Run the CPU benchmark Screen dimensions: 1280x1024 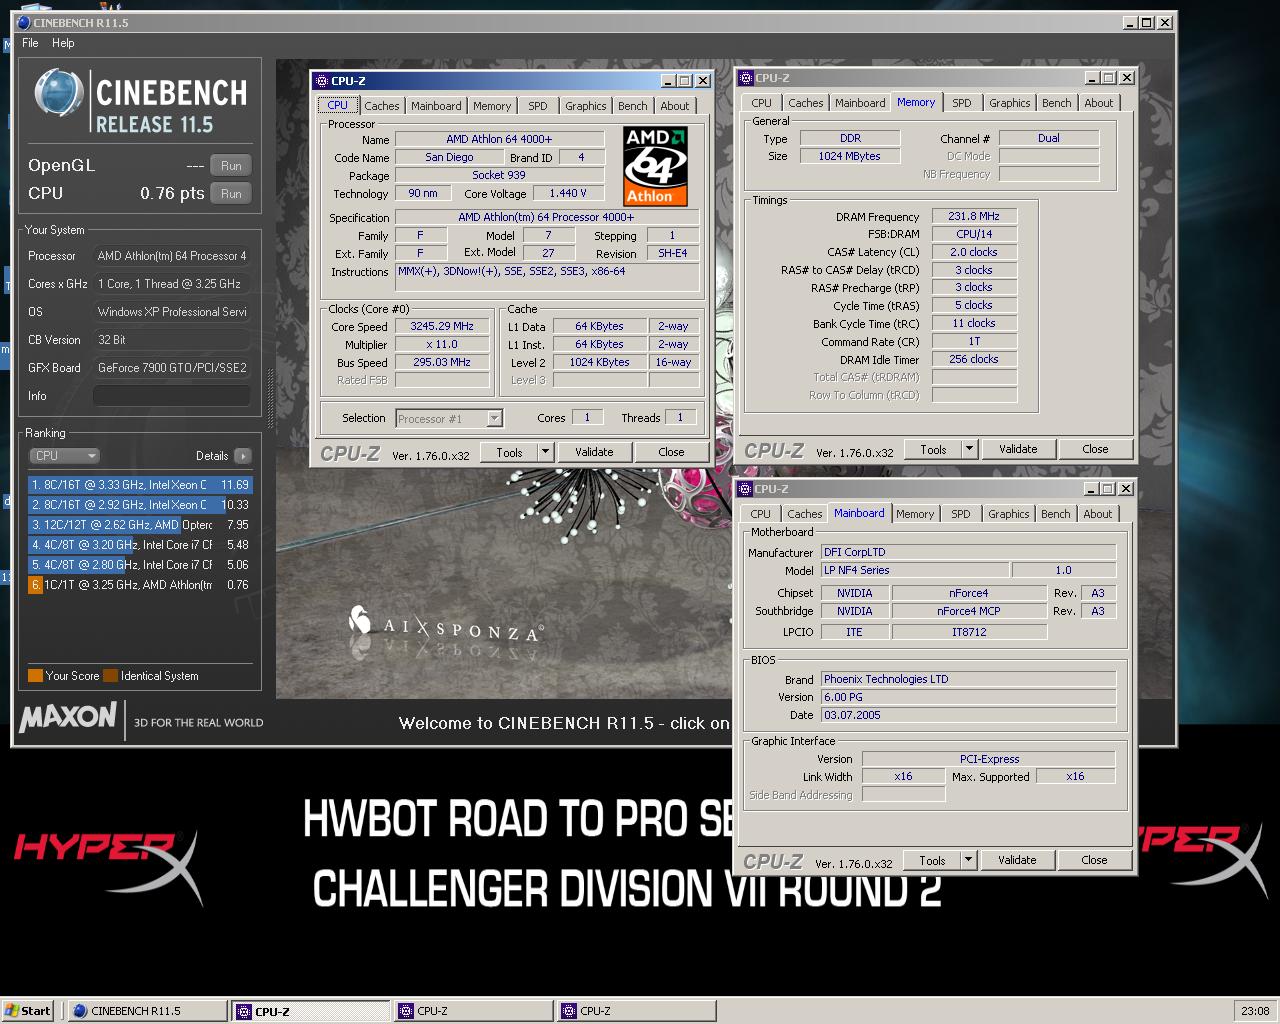point(231,194)
